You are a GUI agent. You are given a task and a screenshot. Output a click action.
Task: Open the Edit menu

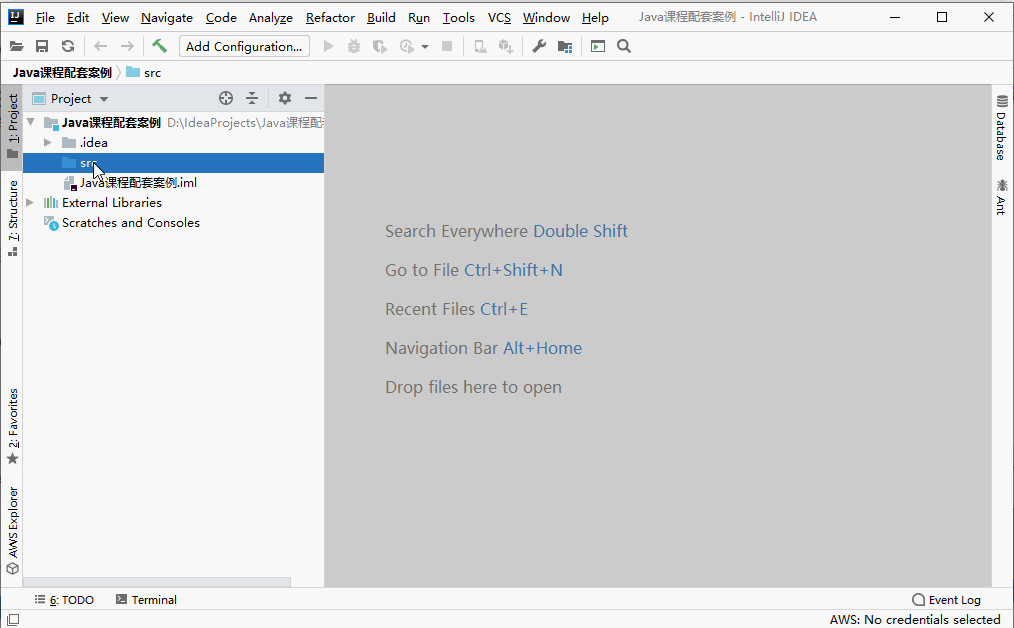coord(78,17)
